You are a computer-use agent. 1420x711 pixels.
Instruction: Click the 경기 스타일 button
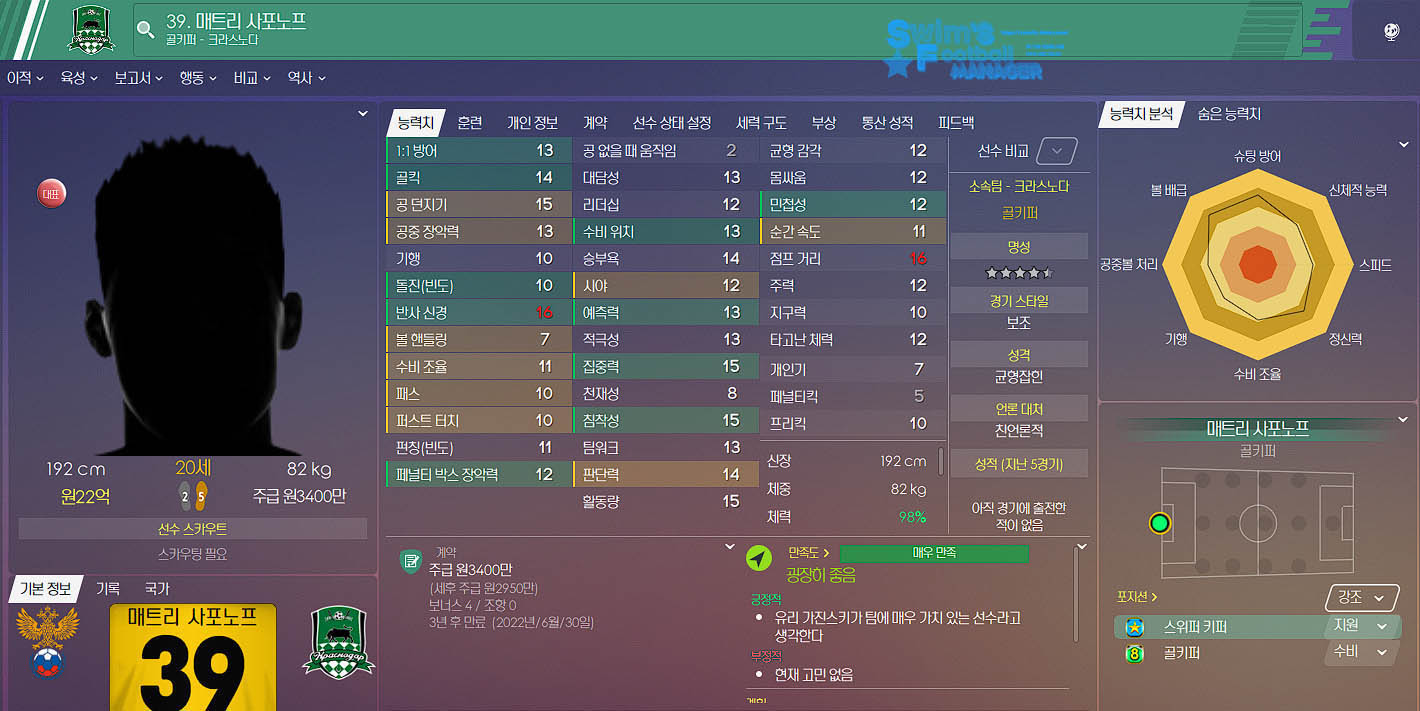tap(1019, 300)
